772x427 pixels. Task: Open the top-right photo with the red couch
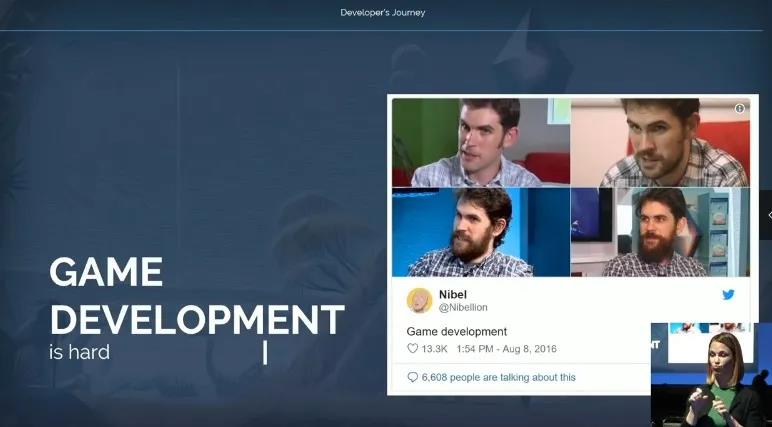pos(660,143)
